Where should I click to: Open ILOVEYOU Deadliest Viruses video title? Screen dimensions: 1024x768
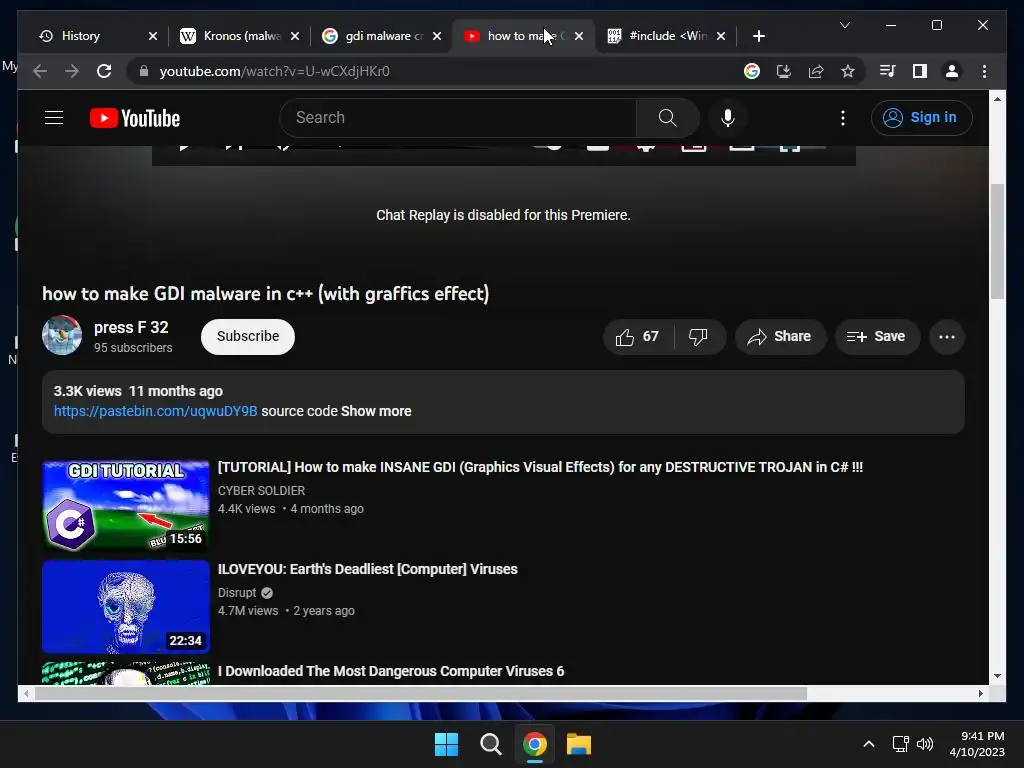coord(368,569)
